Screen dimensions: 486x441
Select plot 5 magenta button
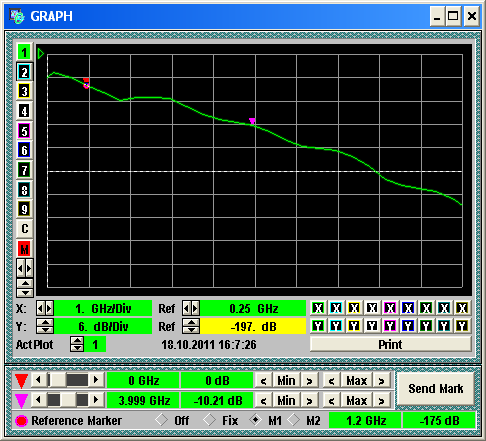(x=24, y=131)
